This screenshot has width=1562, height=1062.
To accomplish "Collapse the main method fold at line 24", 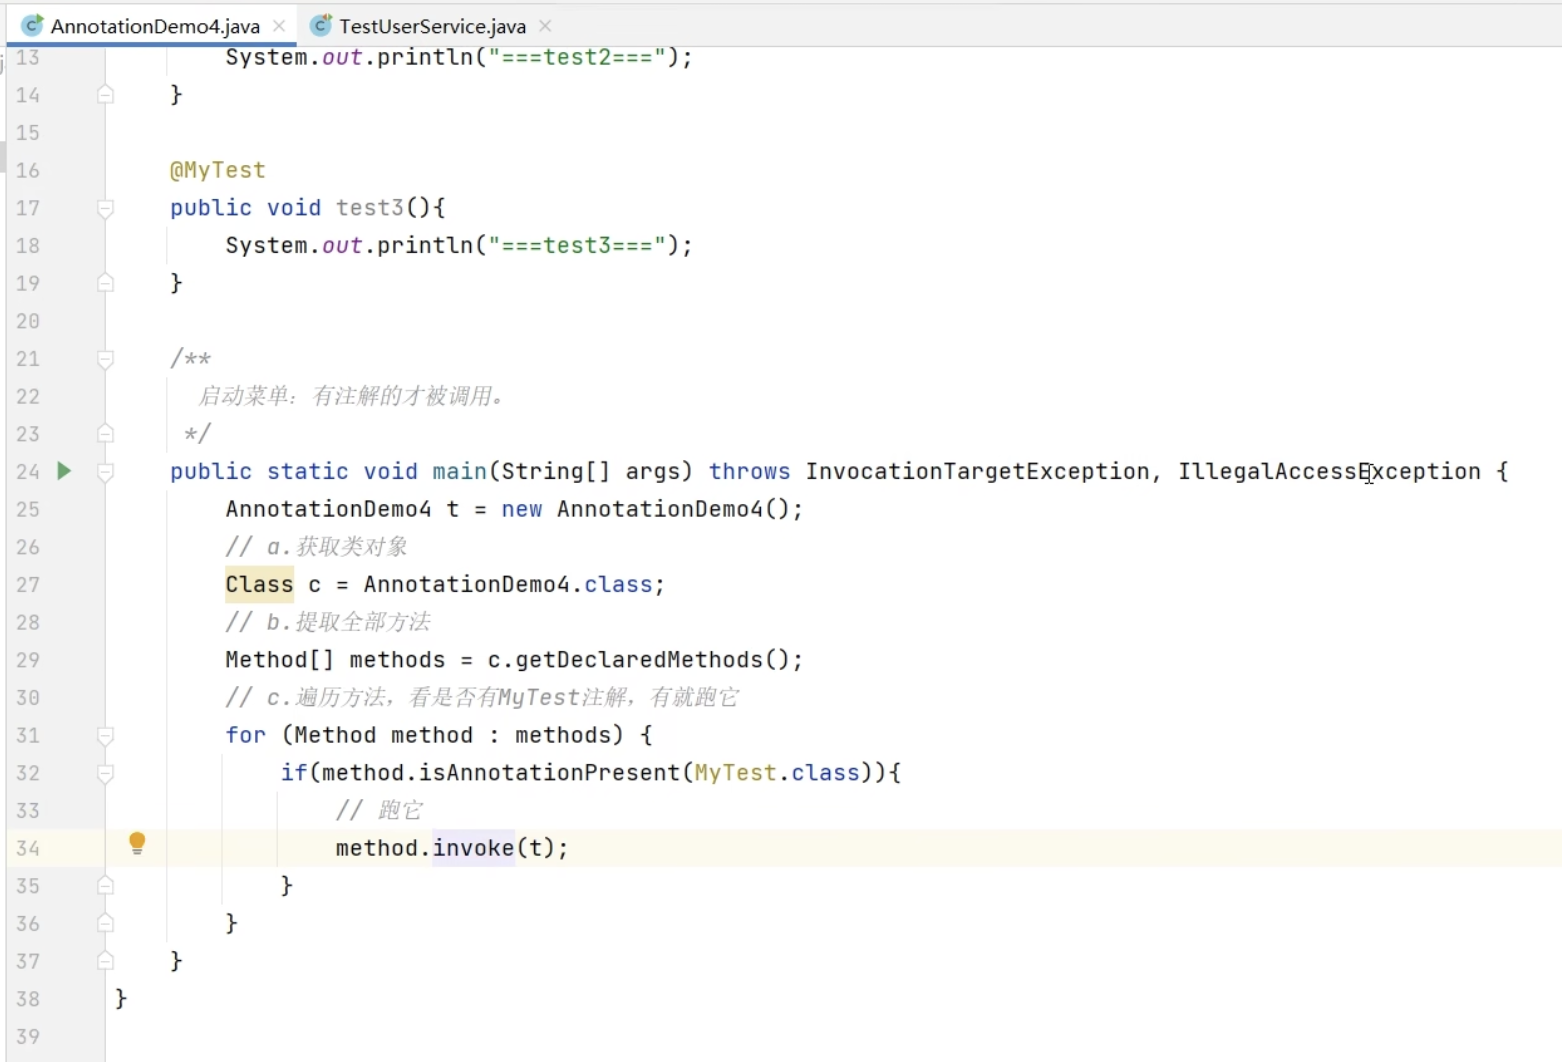I will click(x=105, y=471).
